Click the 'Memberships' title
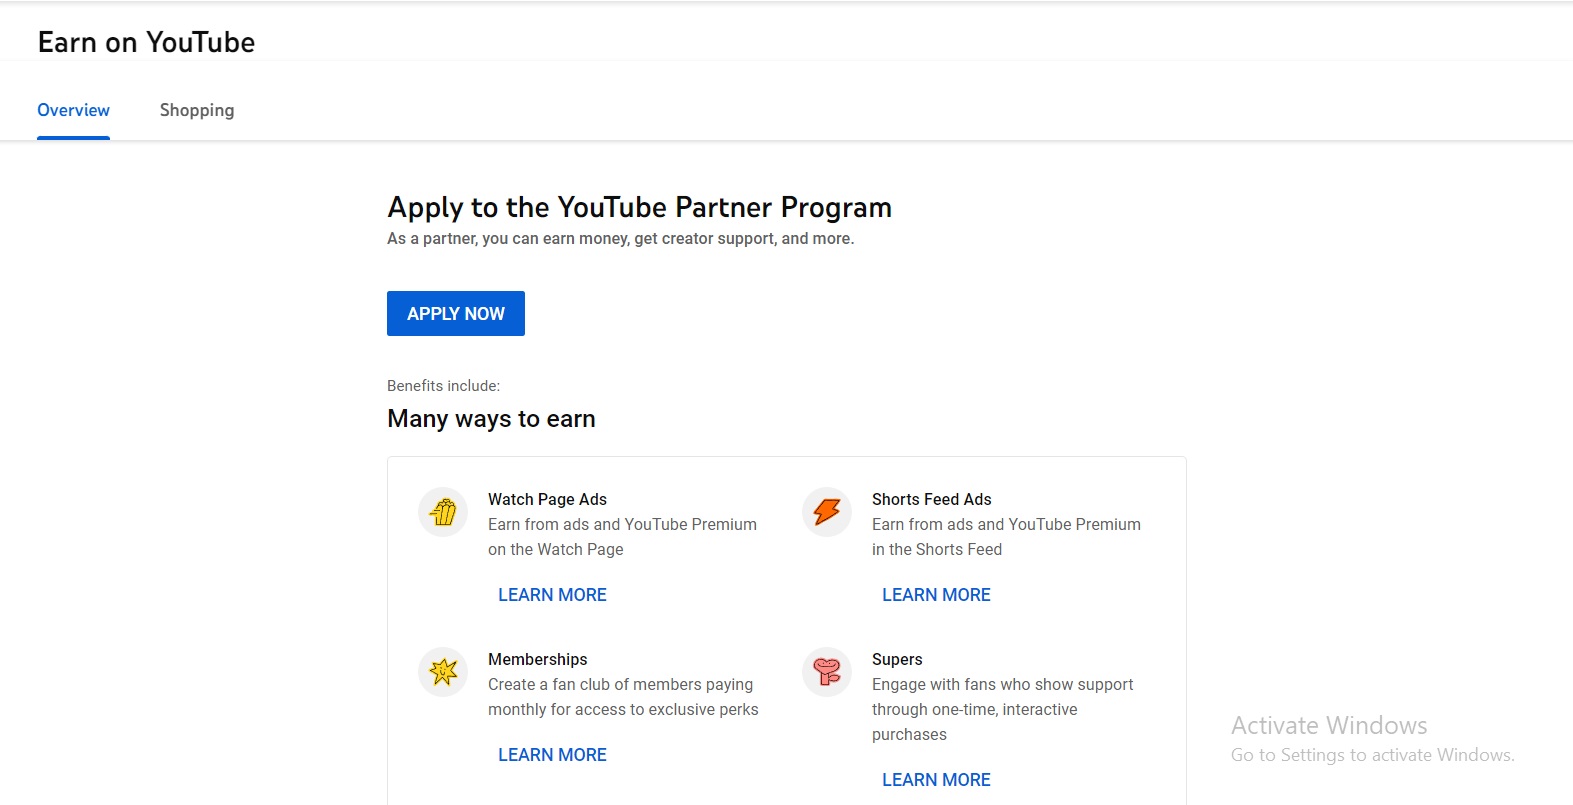The height and width of the screenshot is (805, 1573). [x=537, y=659]
